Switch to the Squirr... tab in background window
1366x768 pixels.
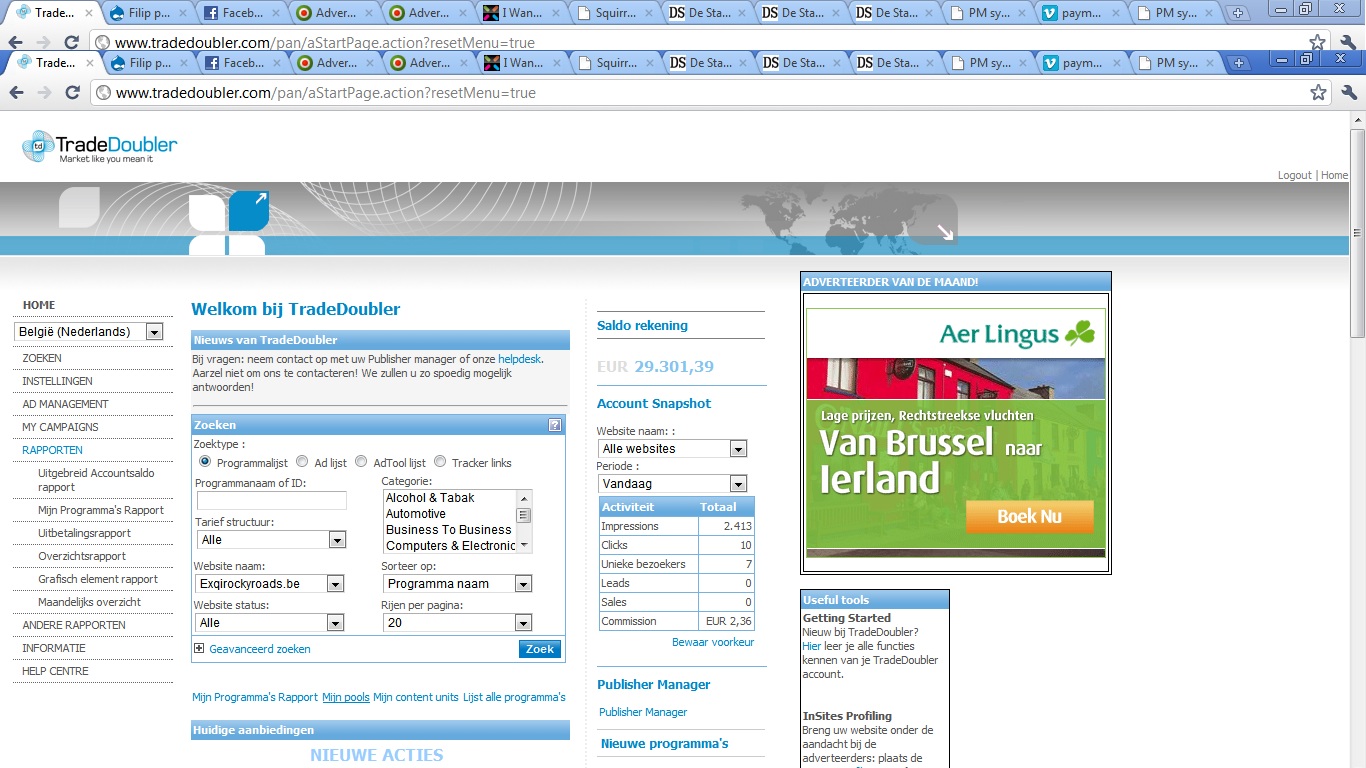coord(616,13)
